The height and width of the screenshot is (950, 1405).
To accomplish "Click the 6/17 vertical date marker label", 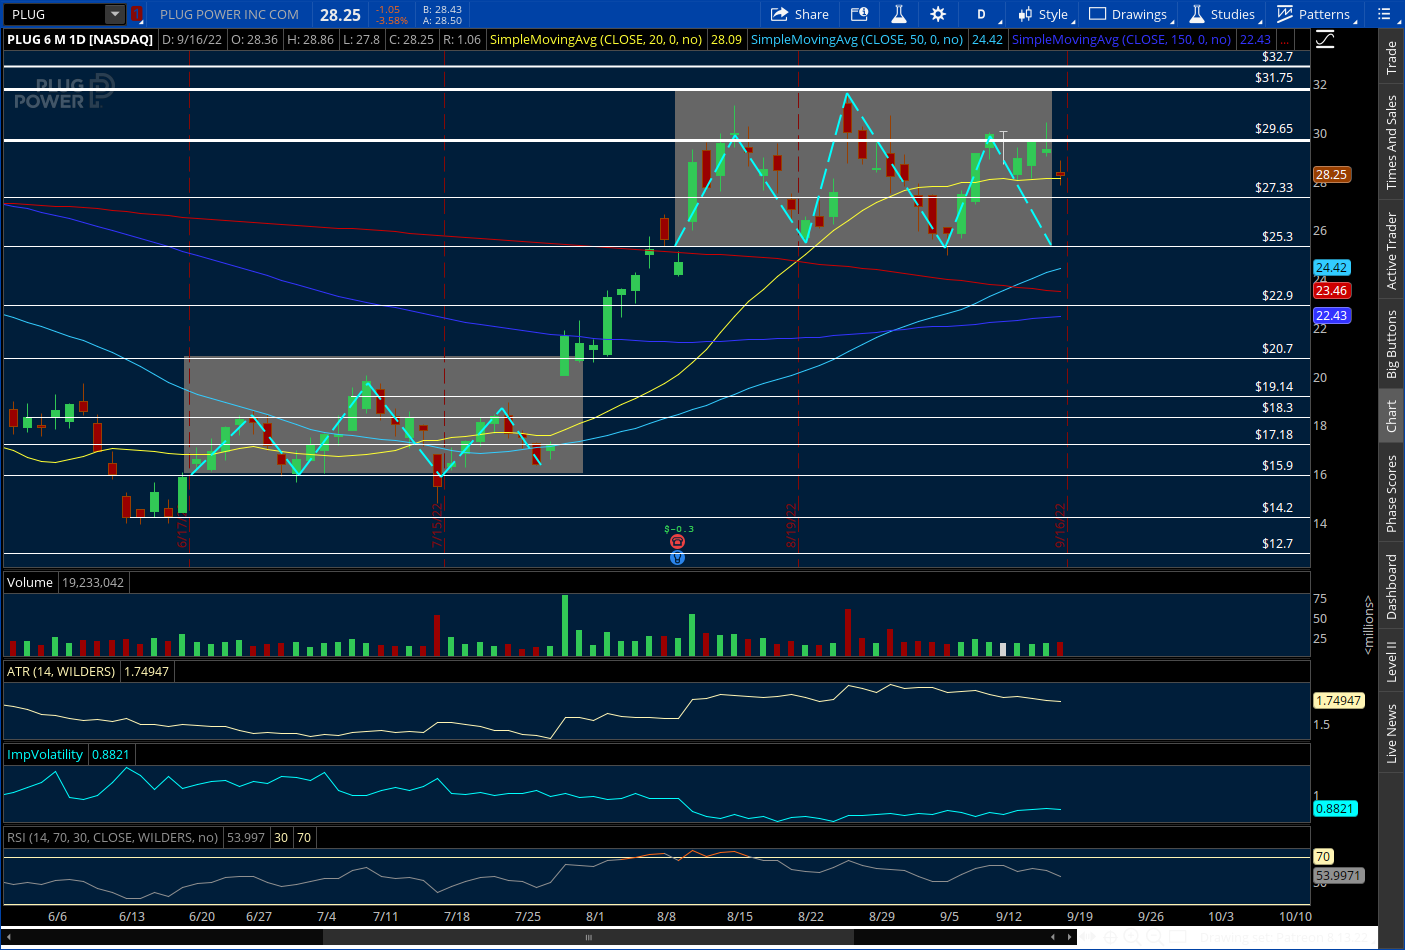I will (x=182, y=532).
